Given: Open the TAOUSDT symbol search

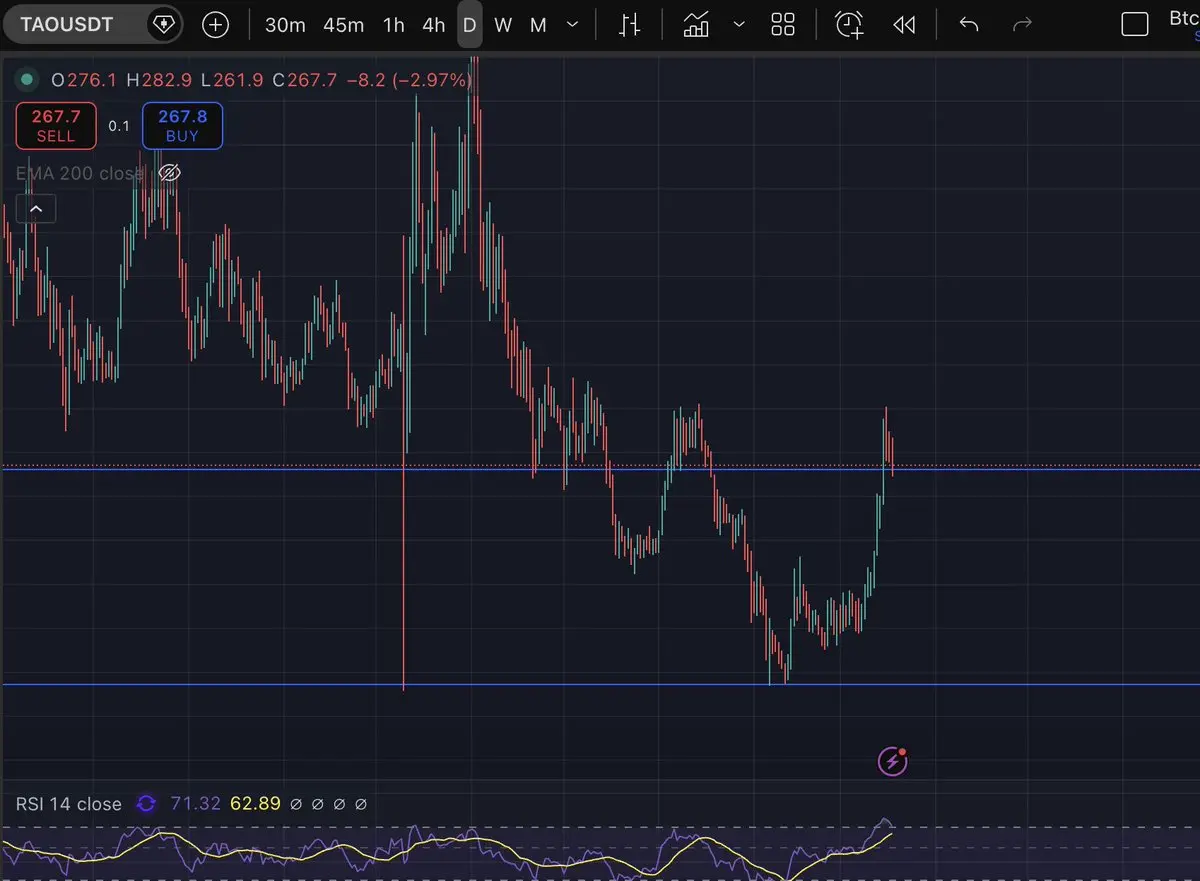Looking at the screenshot, I should tap(67, 25).
